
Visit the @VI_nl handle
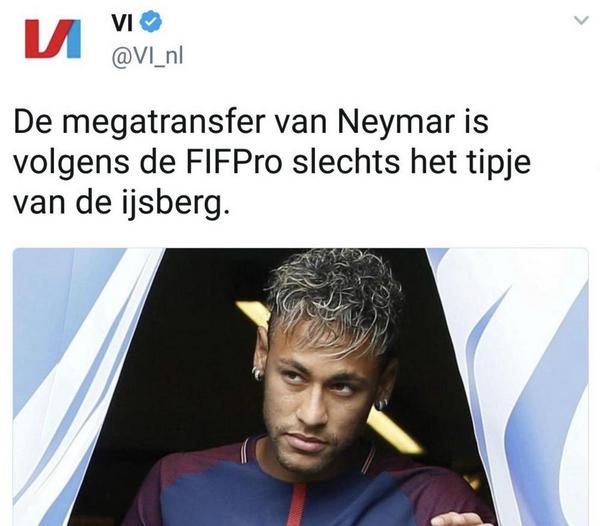(x=147, y=56)
